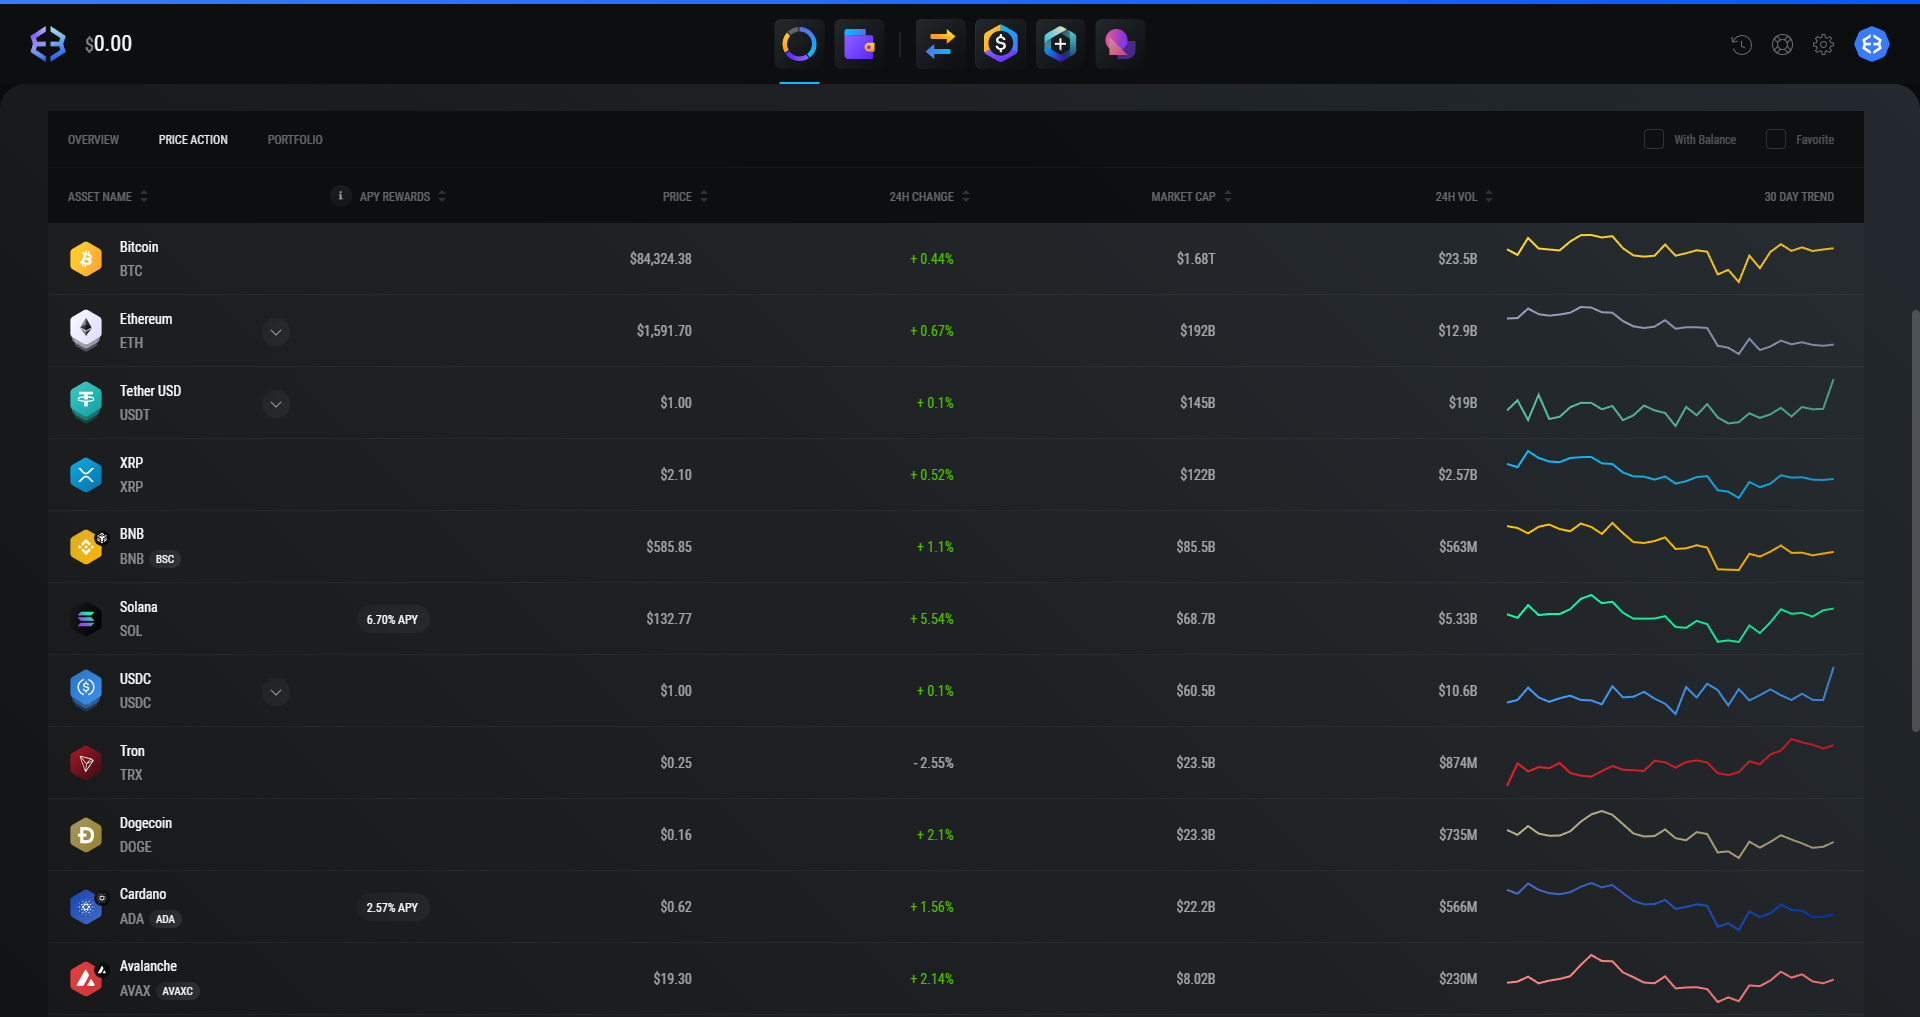The width and height of the screenshot is (1920, 1017).
Task: Switch to the Price Action tab
Action: point(193,140)
